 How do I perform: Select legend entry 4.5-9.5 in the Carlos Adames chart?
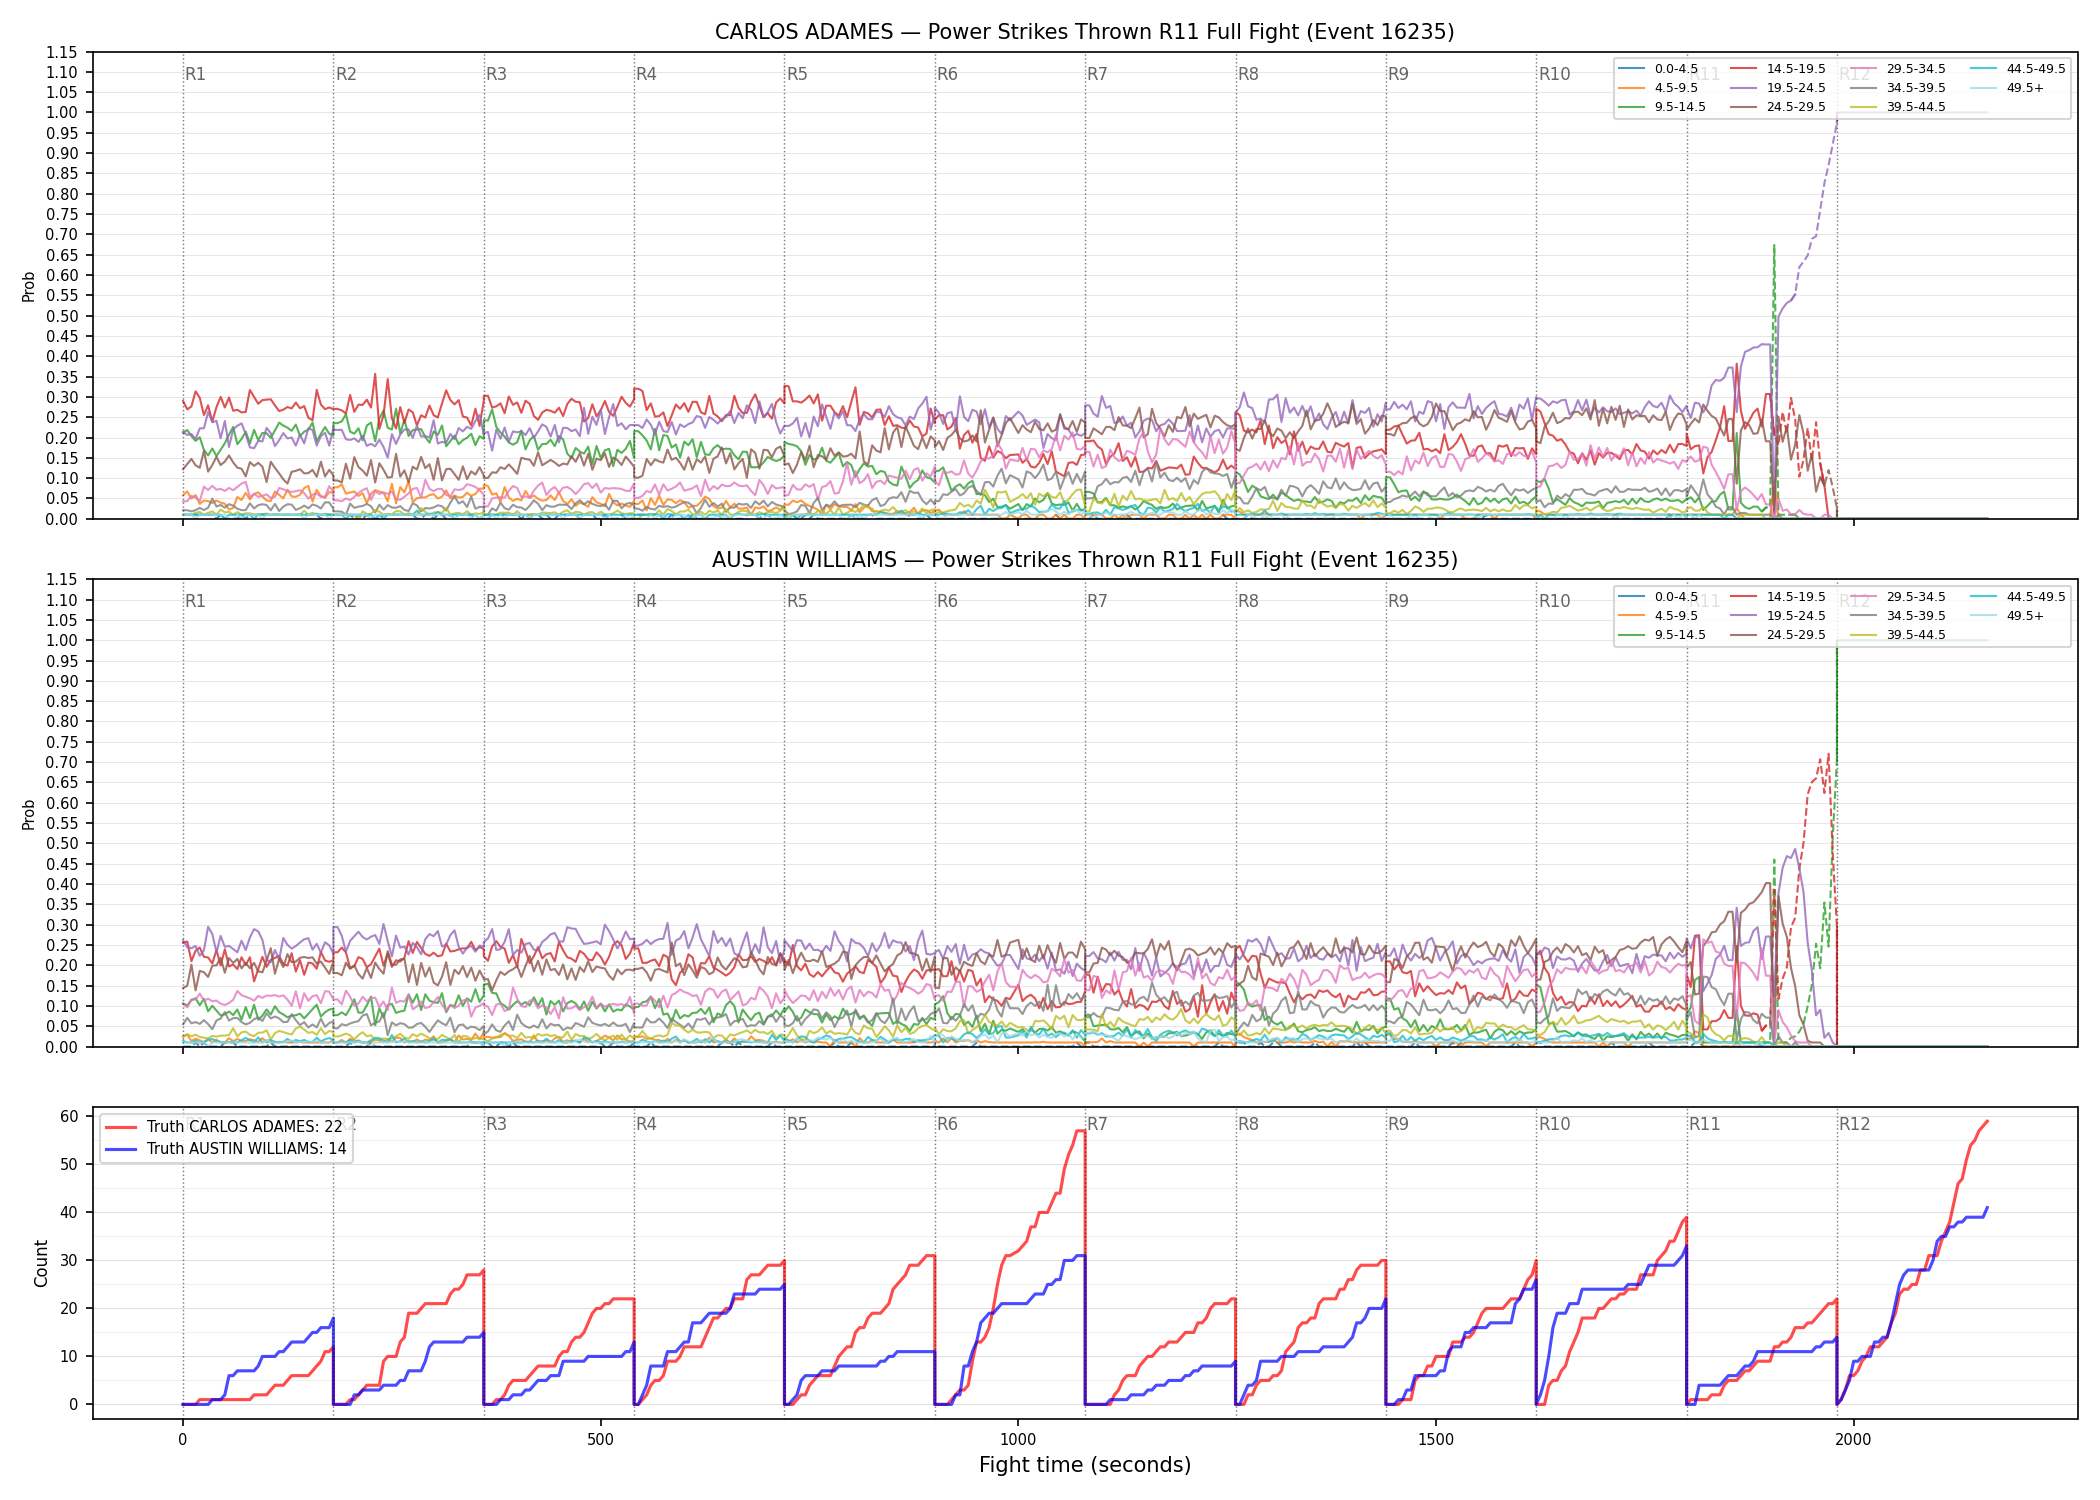pyautogui.click(x=1659, y=88)
